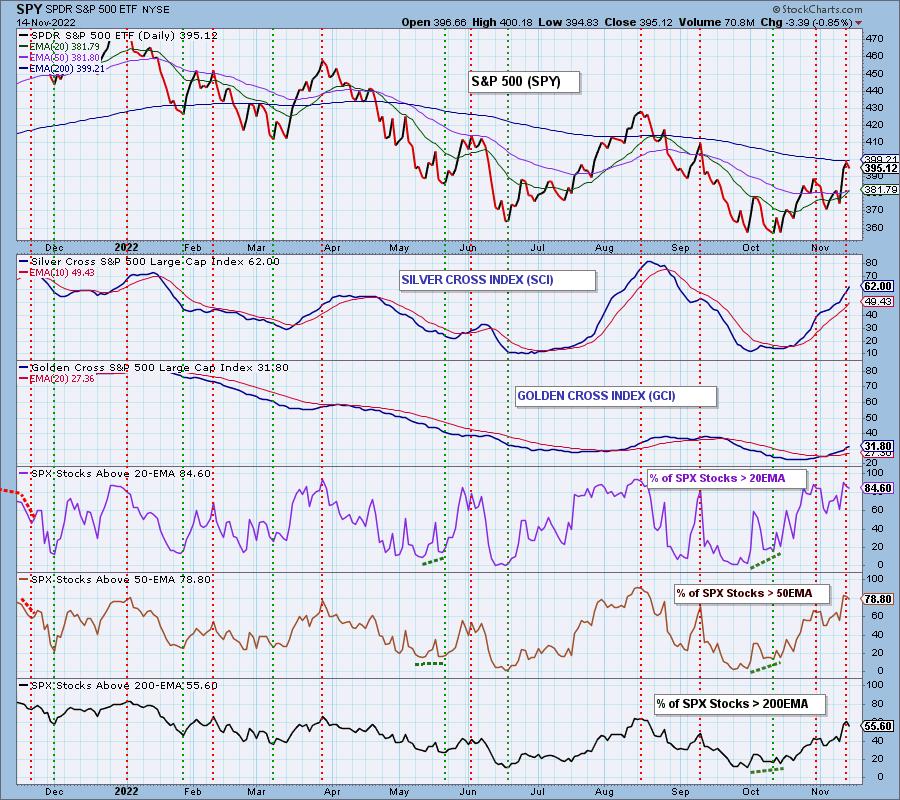The width and height of the screenshot is (900, 800).
Task: Click the 55.60 value tag on 200-EMA panel
Action: click(878, 726)
